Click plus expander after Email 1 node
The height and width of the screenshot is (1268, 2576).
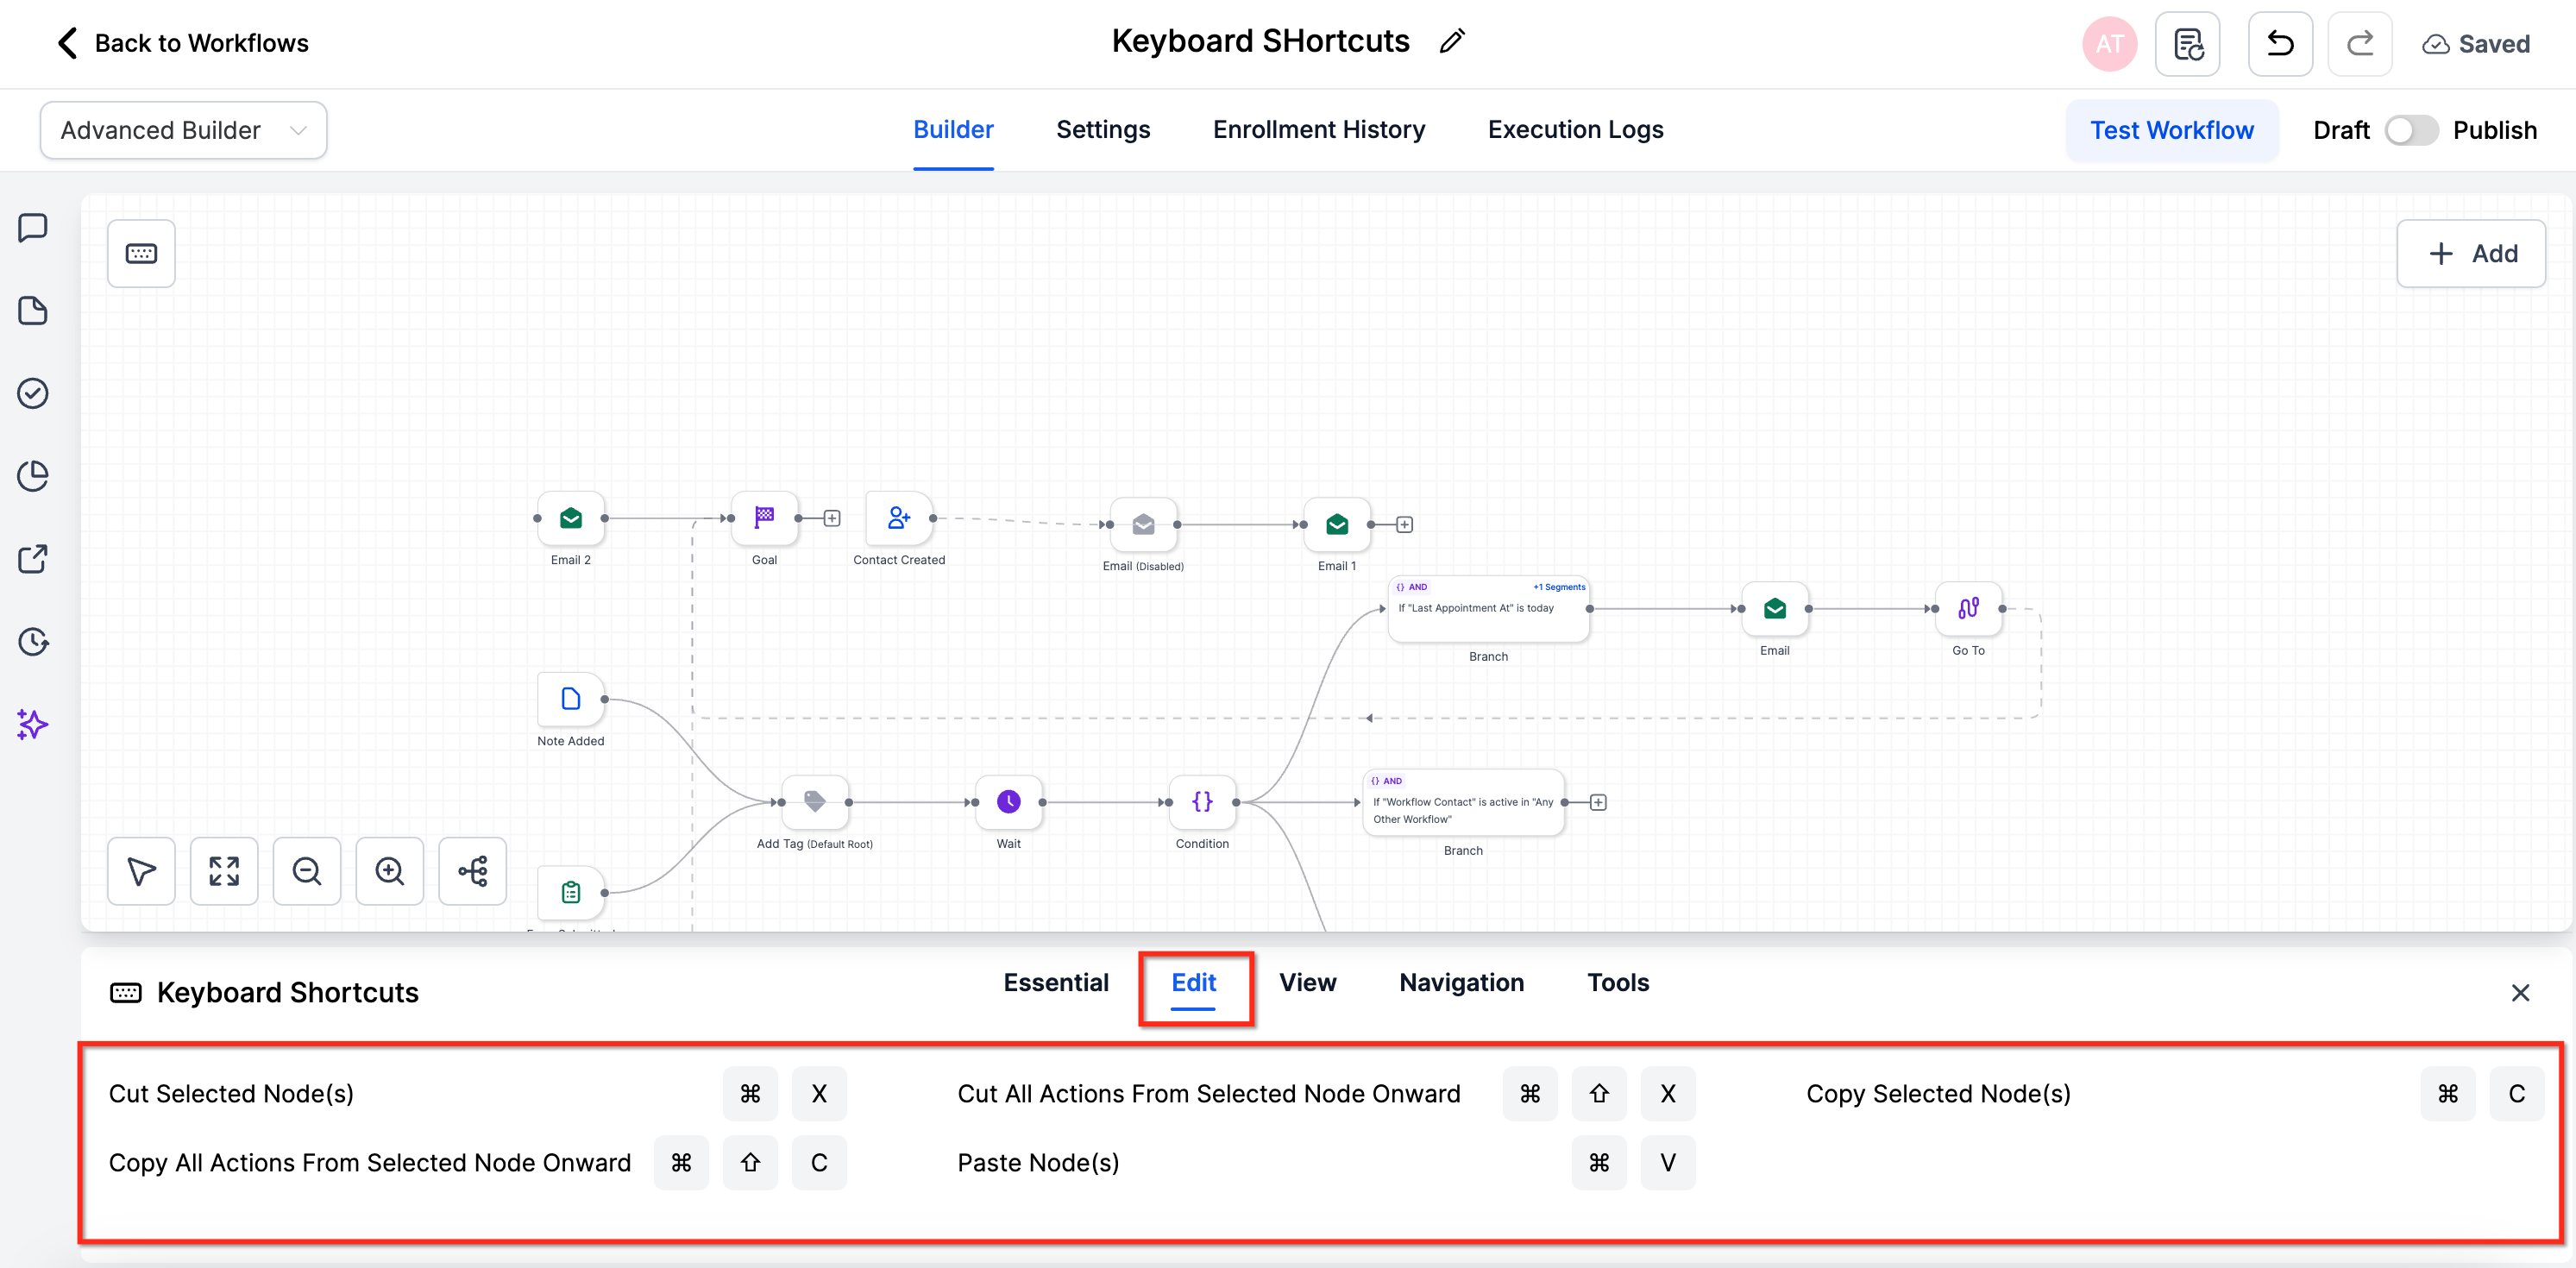tap(1404, 525)
